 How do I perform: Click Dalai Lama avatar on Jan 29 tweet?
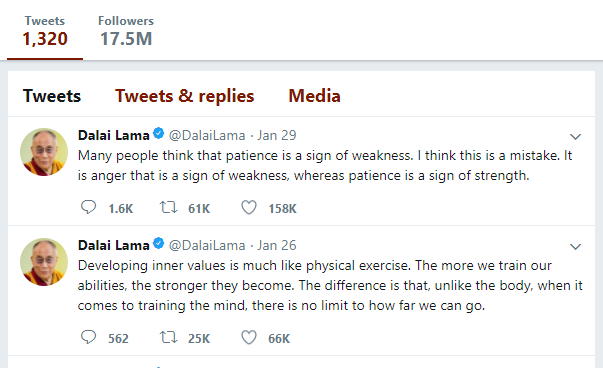pyautogui.click(x=44, y=152)
